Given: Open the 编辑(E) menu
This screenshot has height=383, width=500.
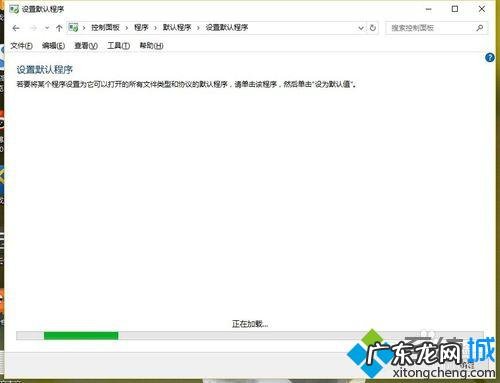Looking at the screenshot, I should 53,46.
